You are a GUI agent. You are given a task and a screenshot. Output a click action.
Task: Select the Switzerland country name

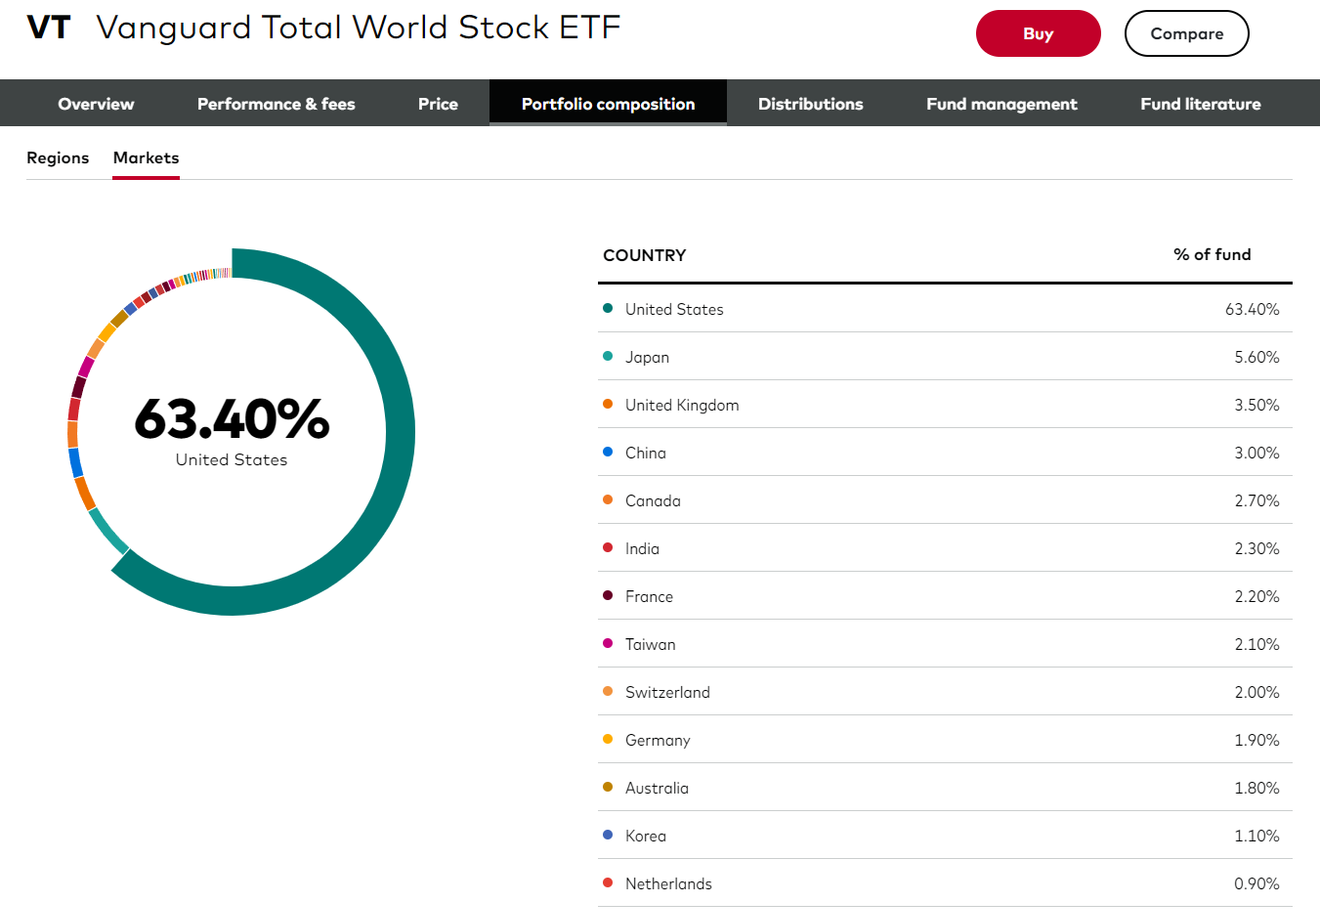(x=667, y=692)
